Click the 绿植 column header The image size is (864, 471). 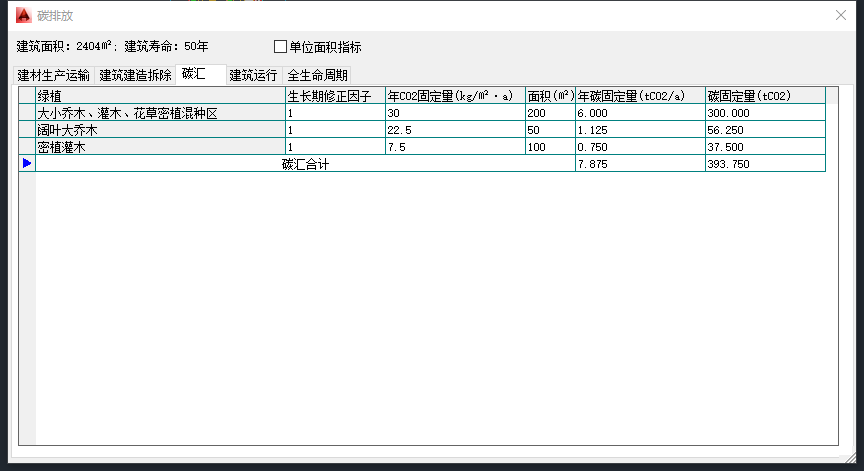pyautogui.click(x=160, y=96)
